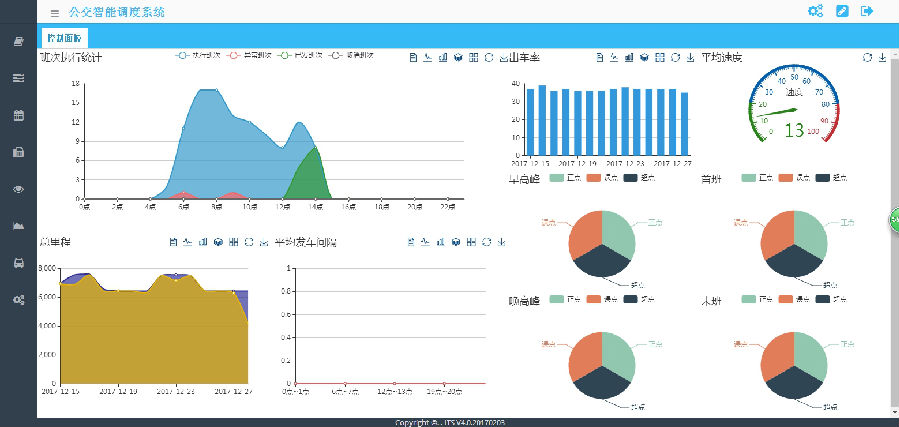Click the edit pencil icon in header
Screen dimensions: 899x427
842,12
